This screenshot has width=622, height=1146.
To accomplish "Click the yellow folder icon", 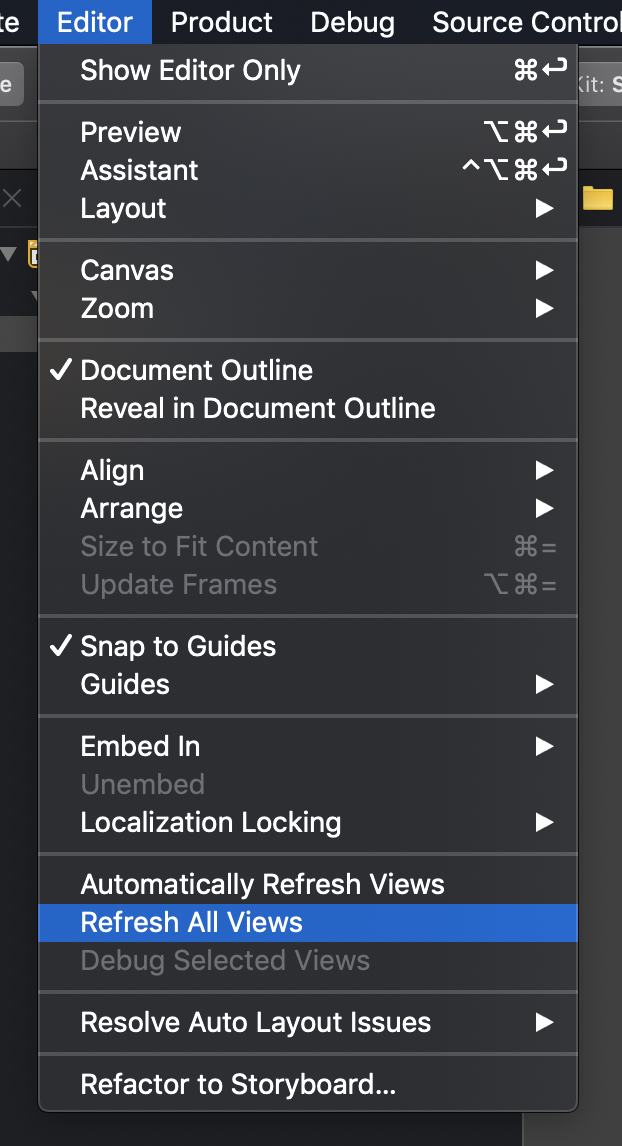I will tap(597, 198).
